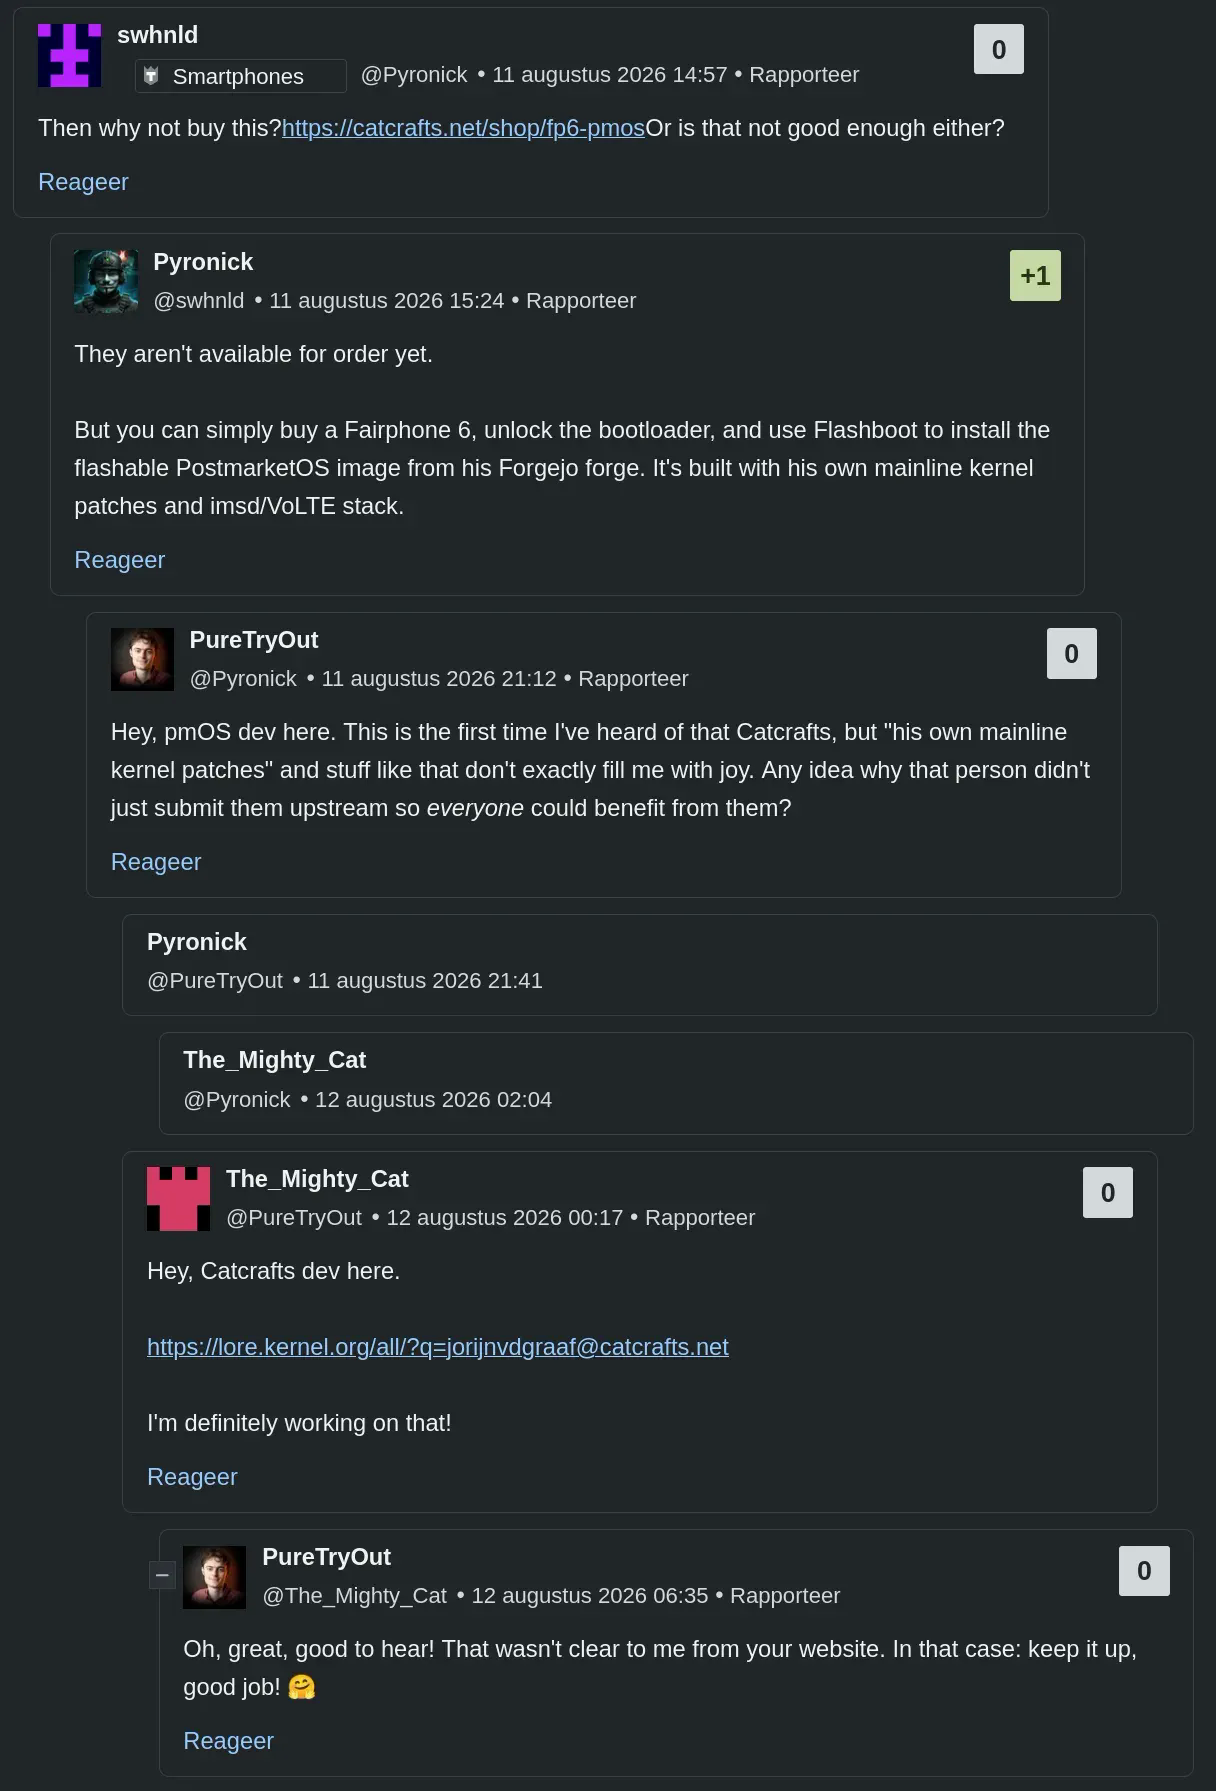Collapse PureTryOut's last reply with minus button
The width and height of the screenshot is (1216, 1791).
click(162, 1575)
